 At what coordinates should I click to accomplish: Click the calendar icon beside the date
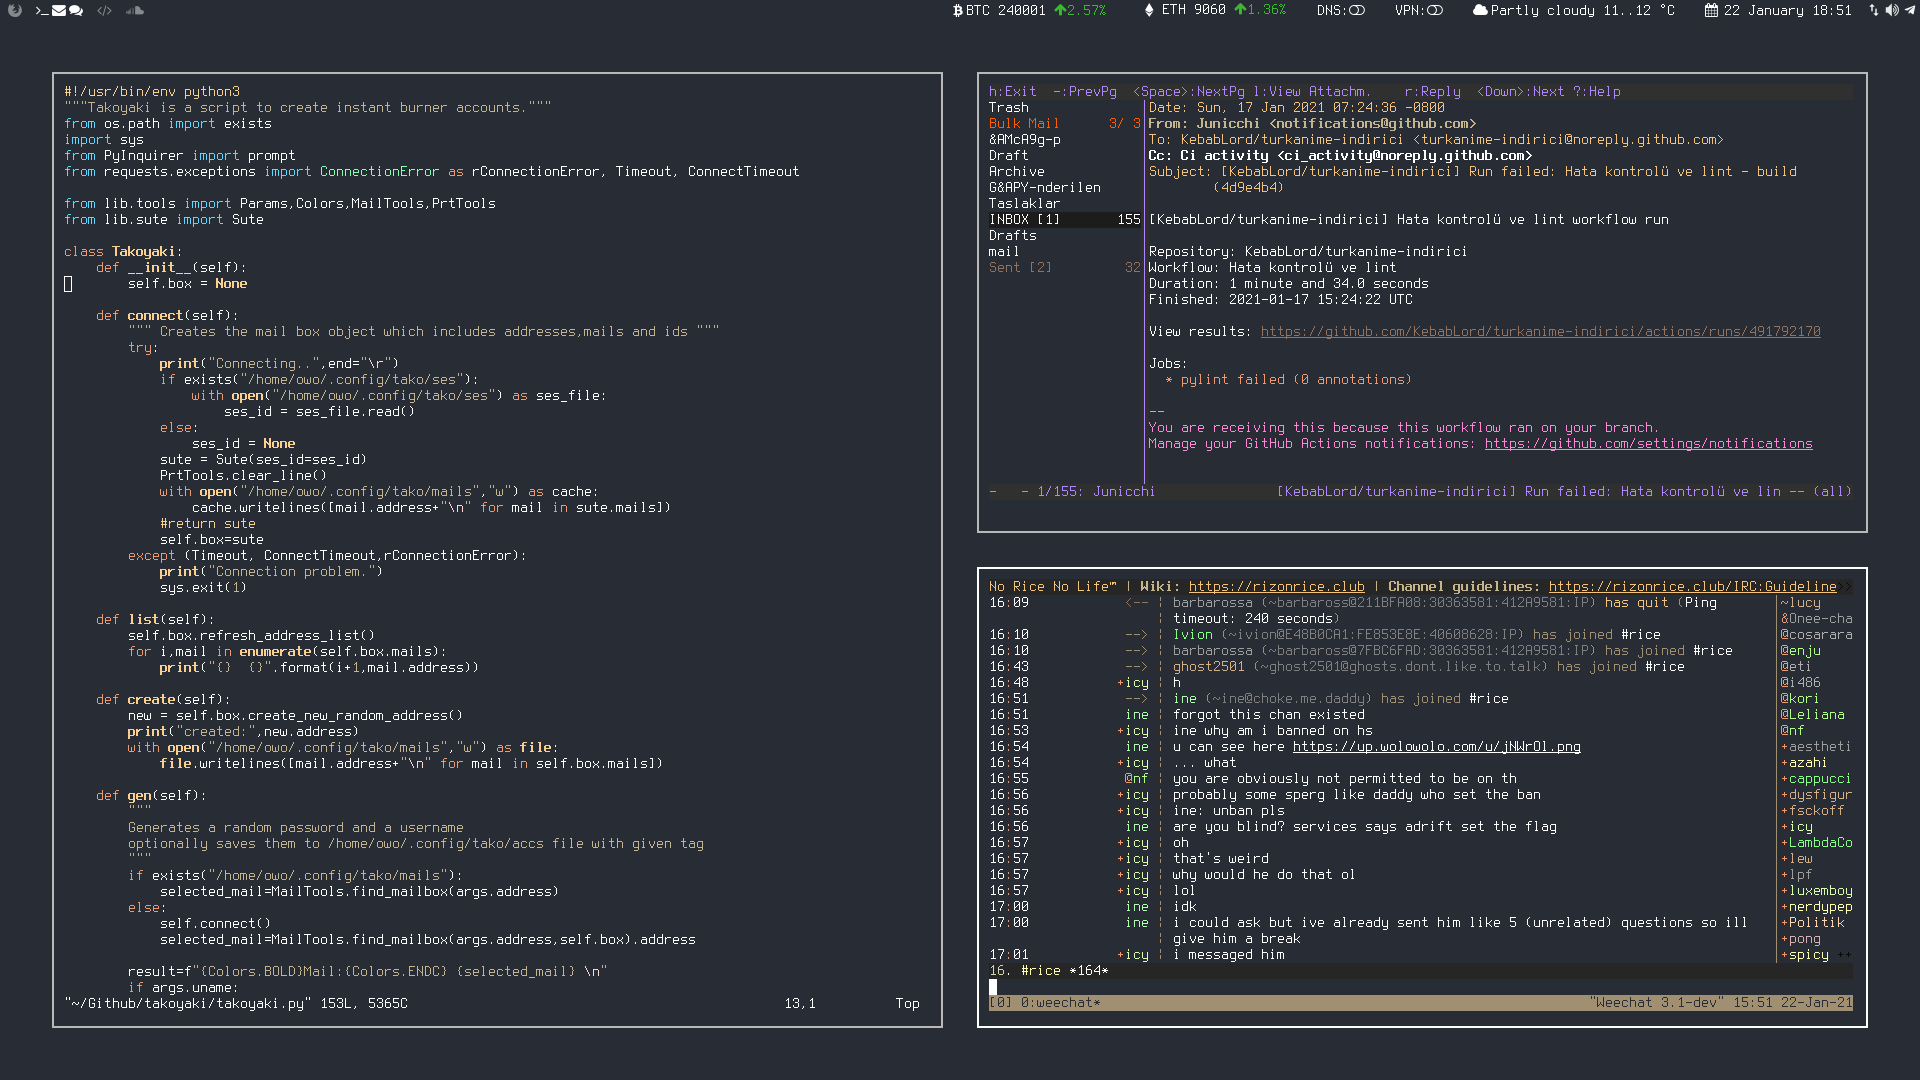pyautogui.click(x=1711, y=10)
